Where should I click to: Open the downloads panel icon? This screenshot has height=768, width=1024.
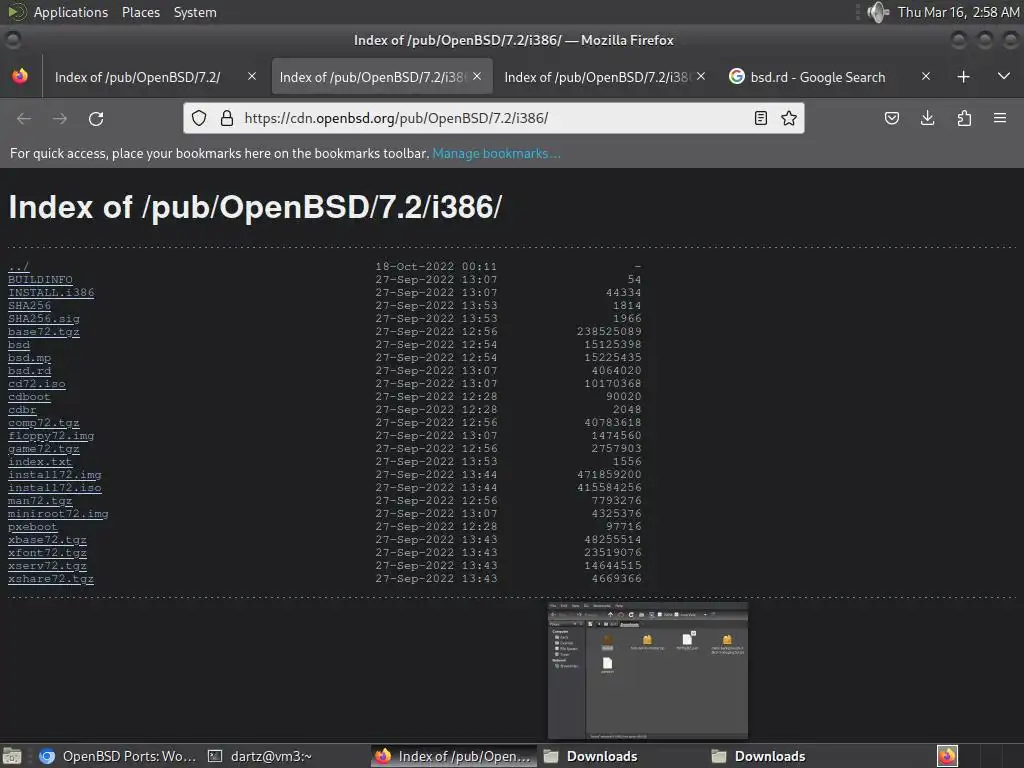point(927,118)
